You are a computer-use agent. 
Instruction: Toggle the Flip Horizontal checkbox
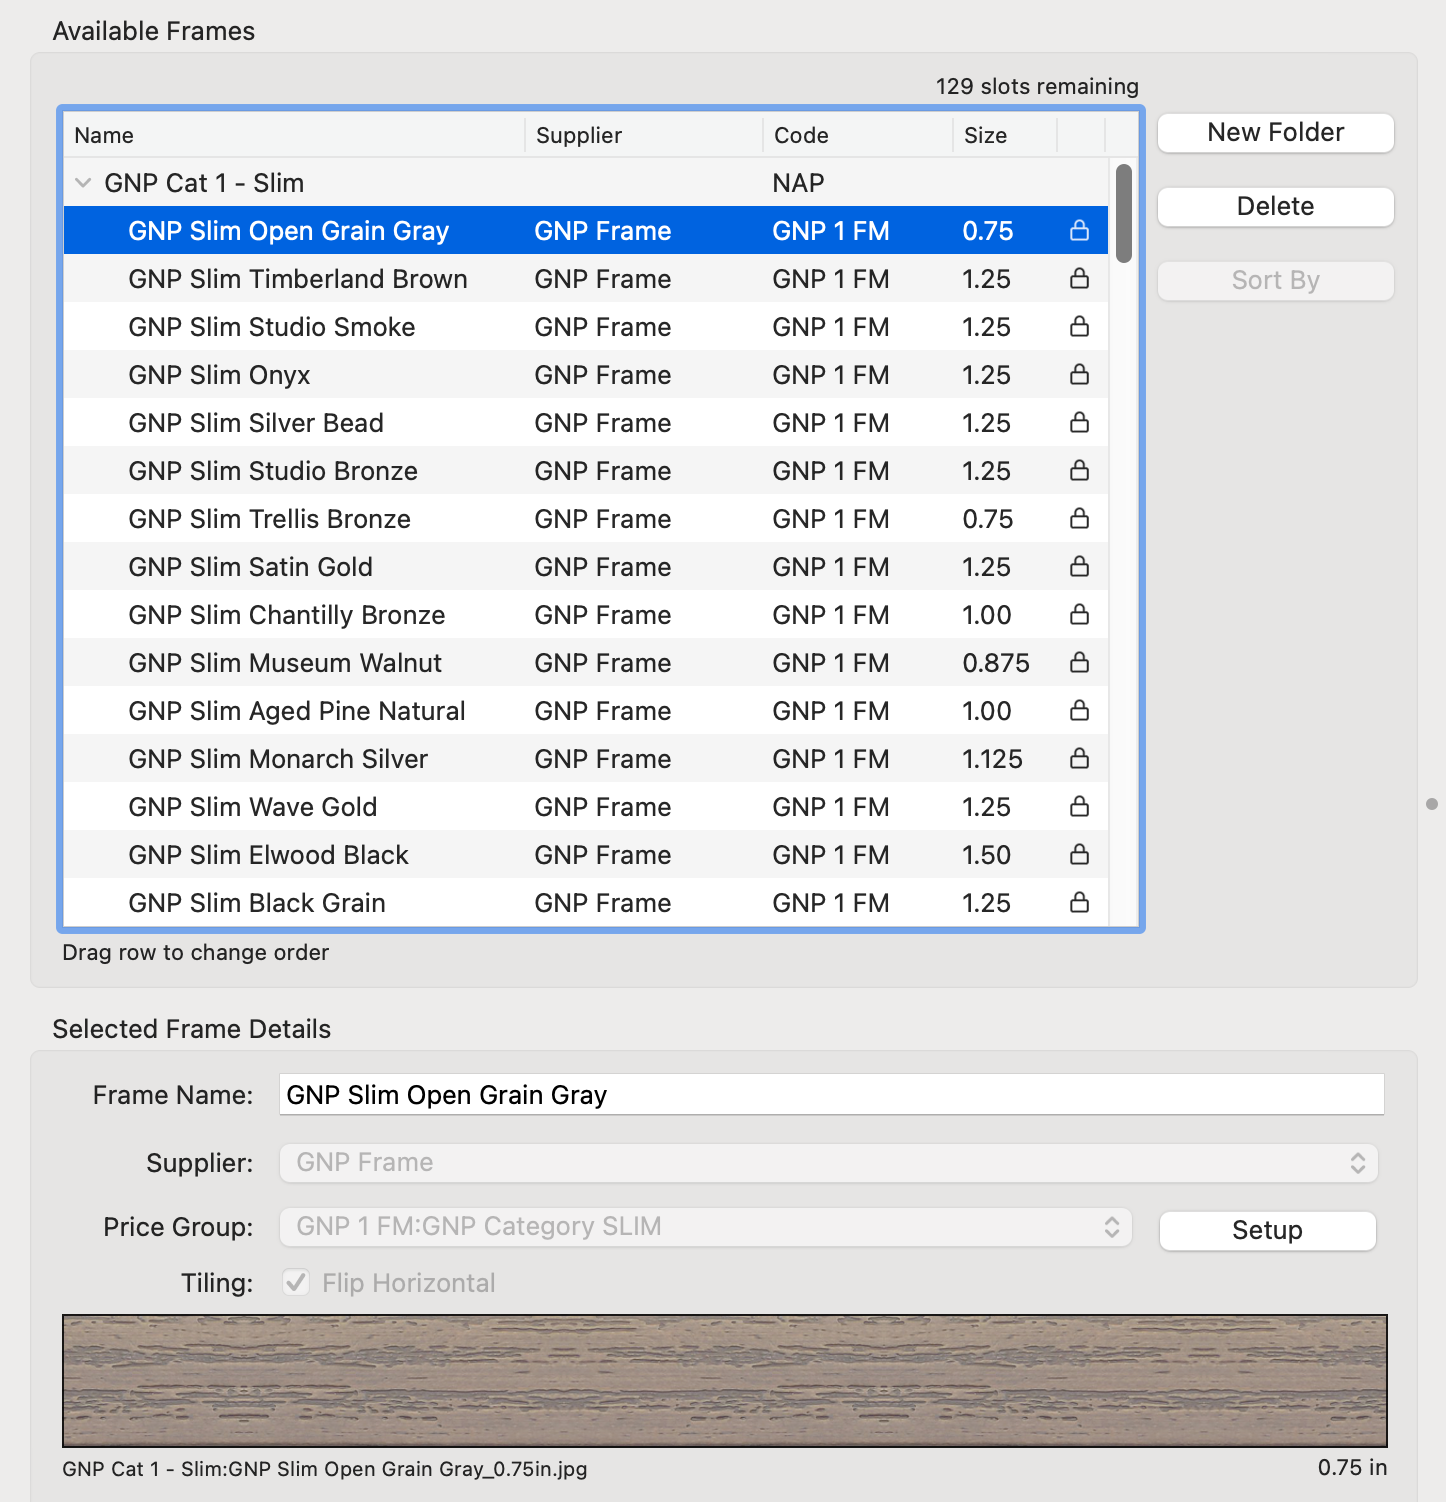point(296,1283)
